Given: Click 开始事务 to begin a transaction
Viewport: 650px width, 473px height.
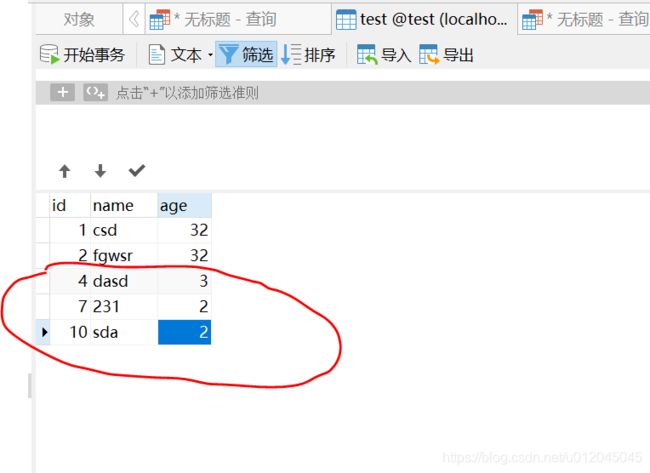Looking at the screenshot, I should click(x=82, y=55).
